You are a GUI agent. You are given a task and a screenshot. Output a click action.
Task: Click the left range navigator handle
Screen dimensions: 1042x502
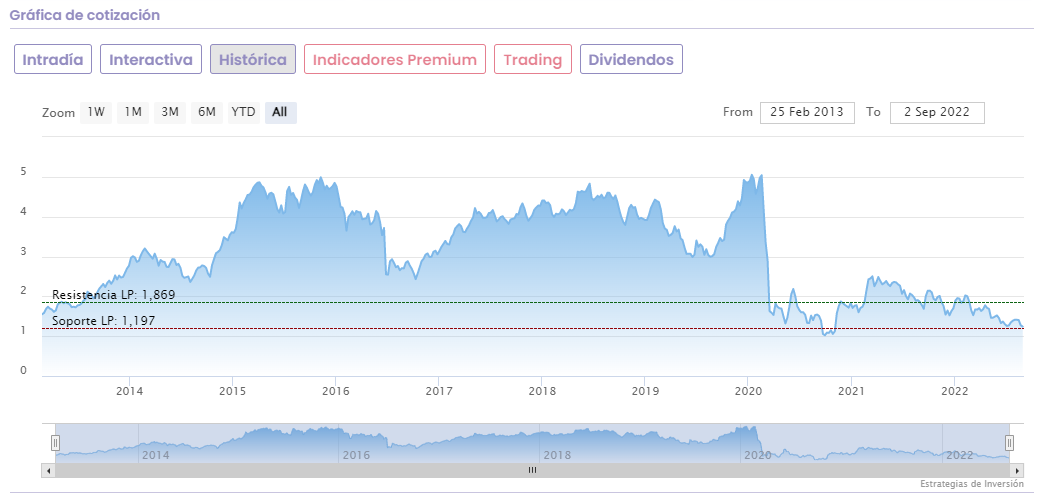click(x=56, y=442)
